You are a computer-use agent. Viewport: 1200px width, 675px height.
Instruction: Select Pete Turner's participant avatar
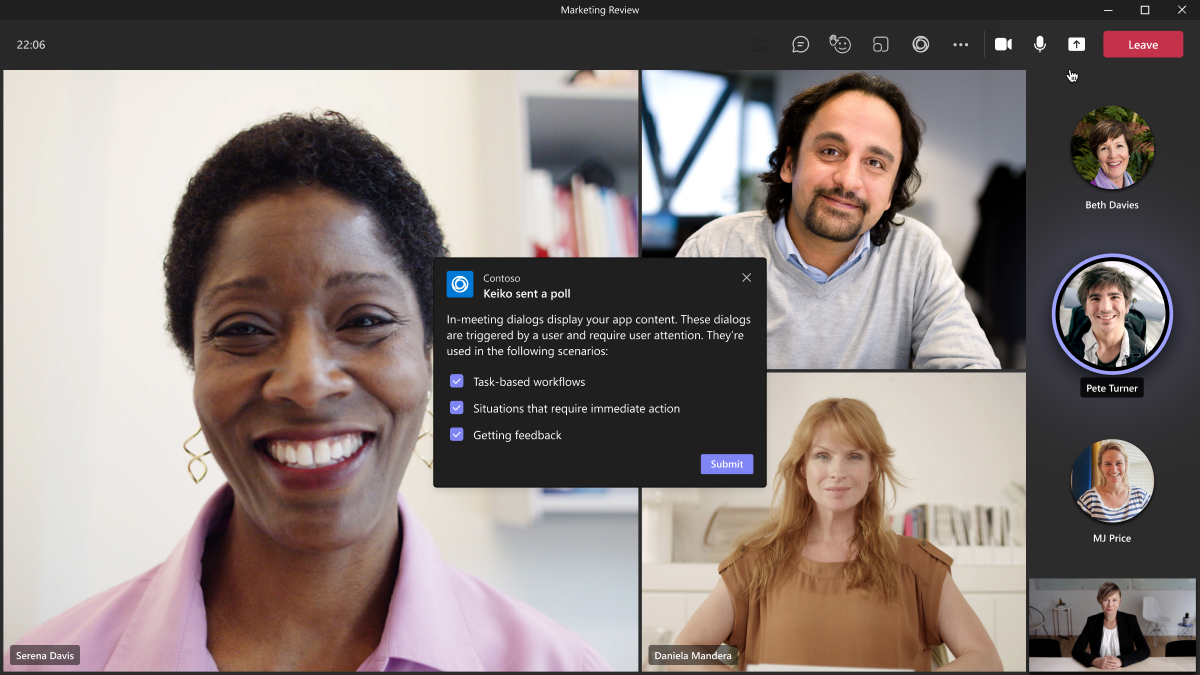coord(1112,314)
